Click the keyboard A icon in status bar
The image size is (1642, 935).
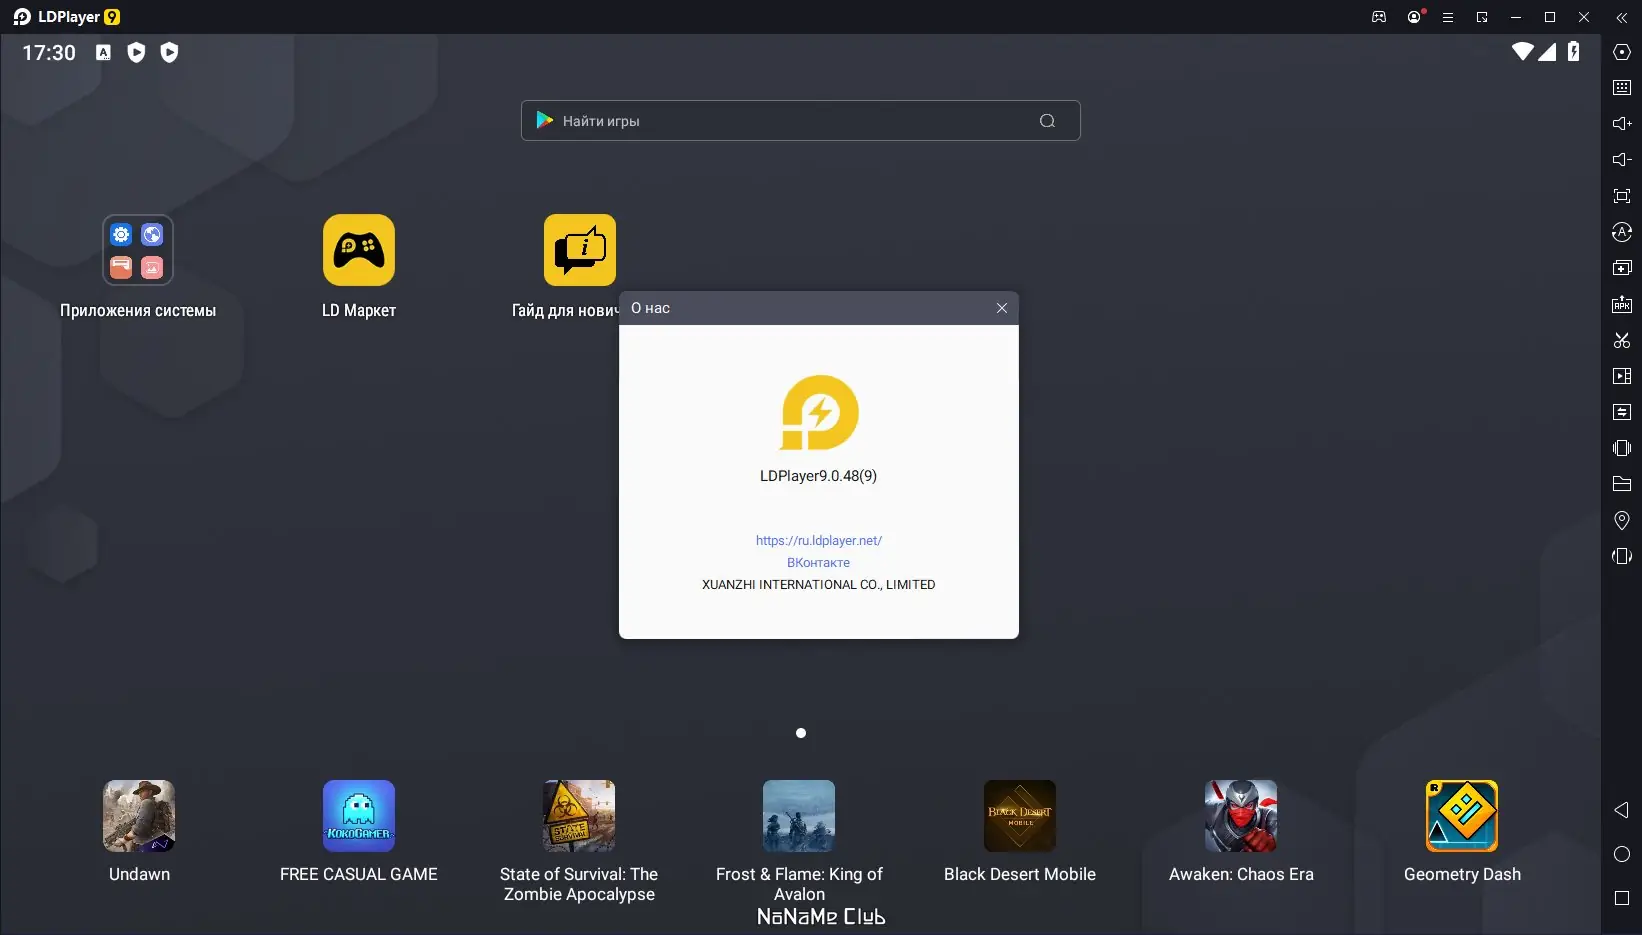pos(103,52)
